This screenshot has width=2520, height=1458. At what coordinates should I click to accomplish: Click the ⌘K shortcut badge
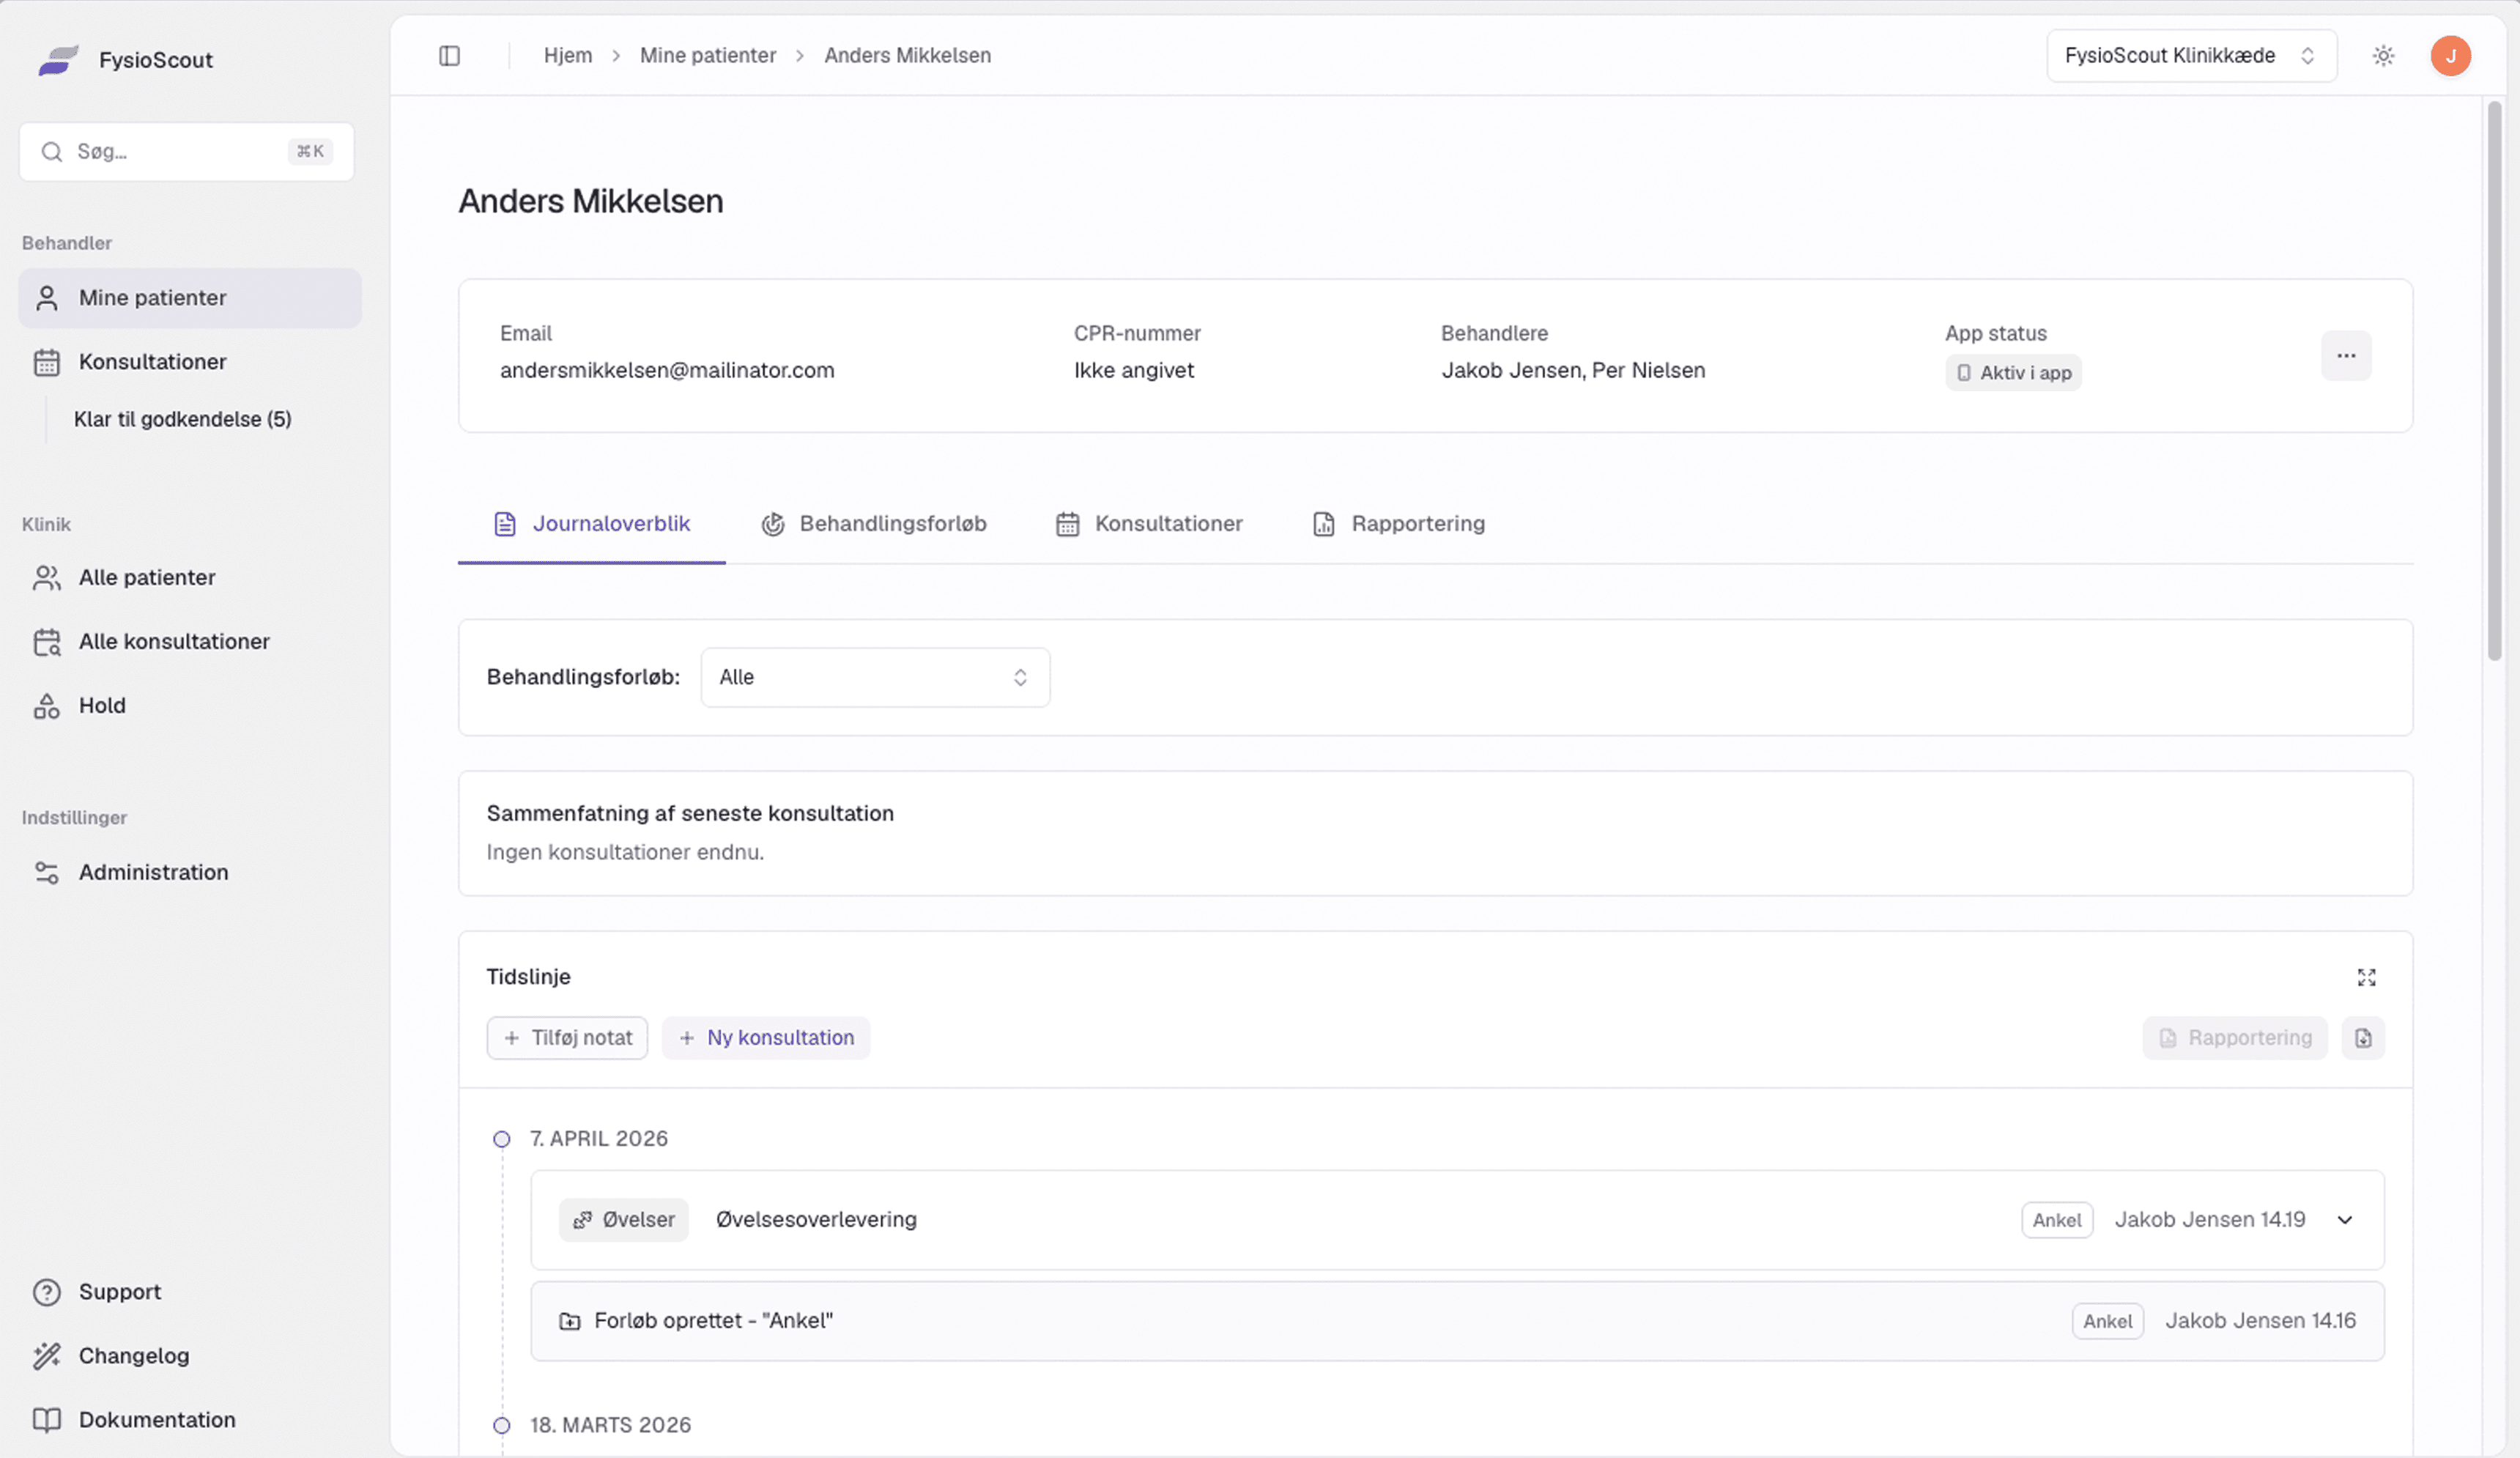[x=311, y=152]
